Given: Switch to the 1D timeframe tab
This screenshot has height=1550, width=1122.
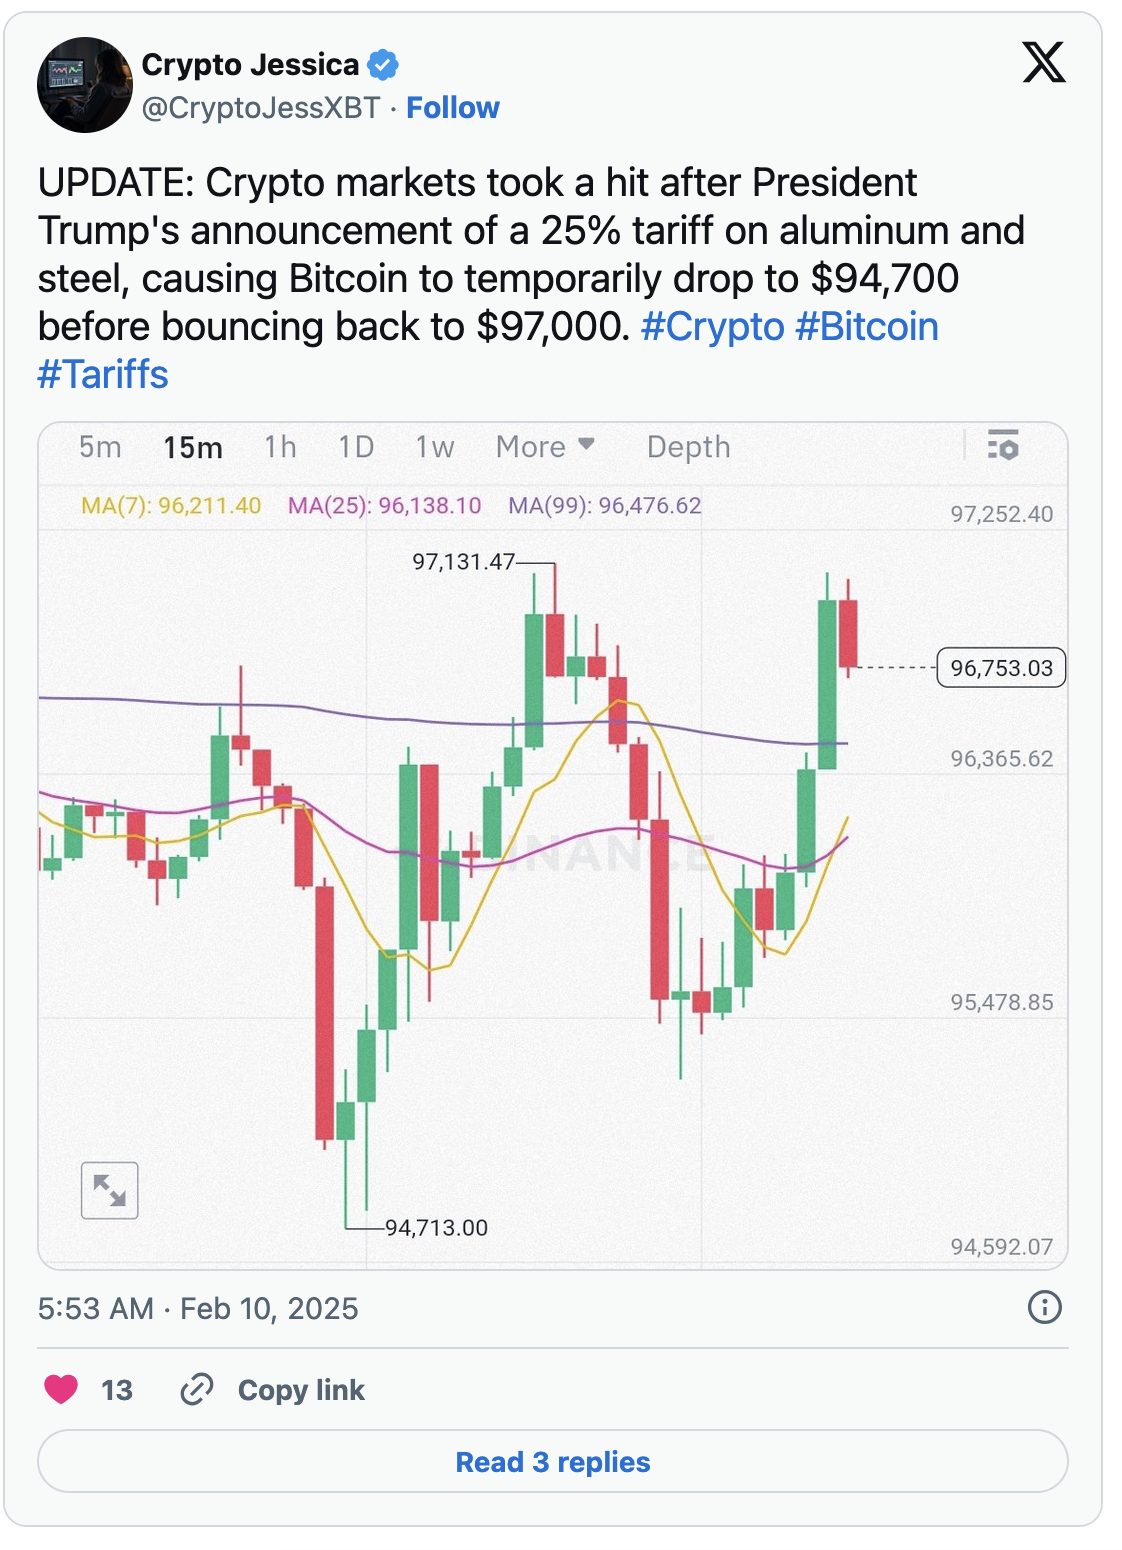Looking at the screenshot, I should coord(352,448).
